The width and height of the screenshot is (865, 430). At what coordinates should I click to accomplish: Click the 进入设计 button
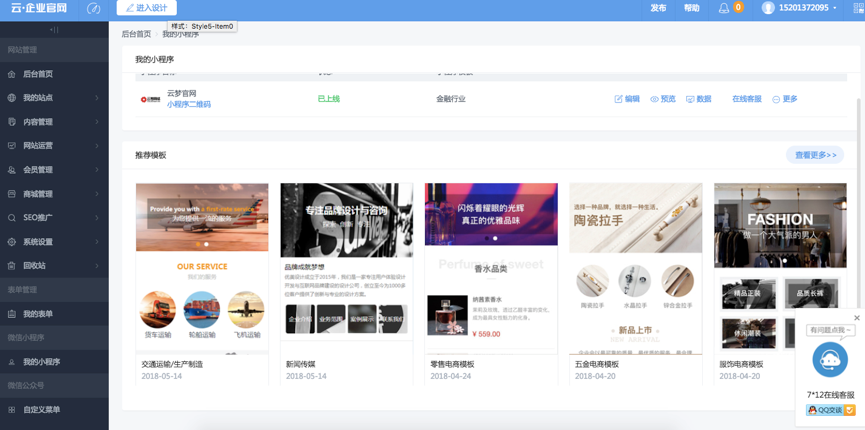point(146,8)
